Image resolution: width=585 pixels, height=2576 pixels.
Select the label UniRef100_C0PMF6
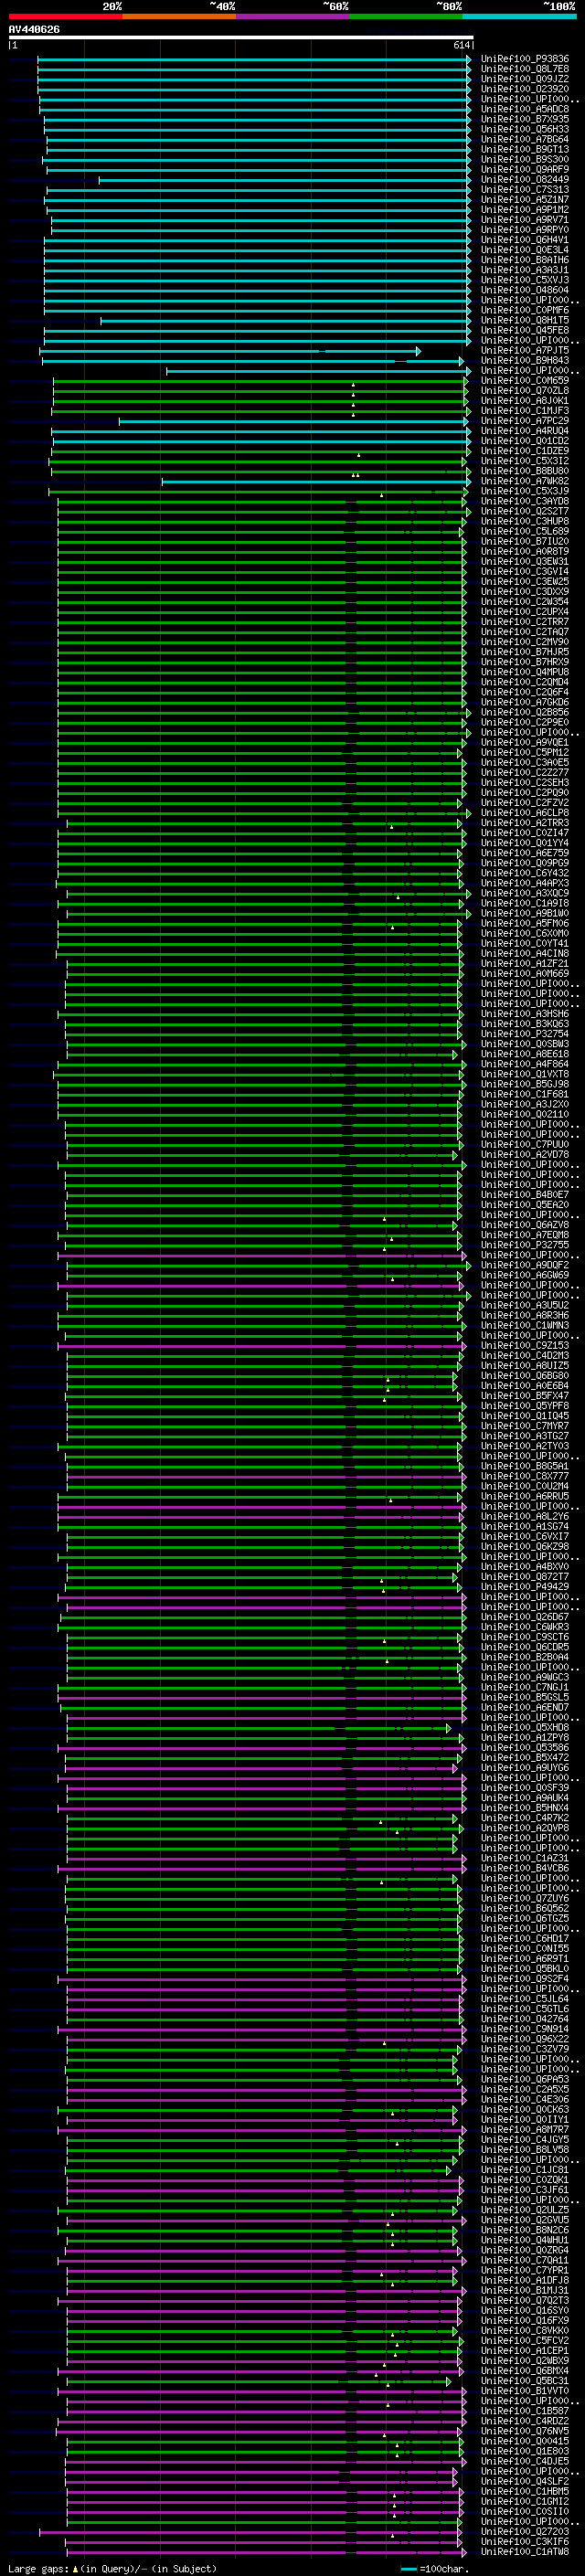click(525, 310)
